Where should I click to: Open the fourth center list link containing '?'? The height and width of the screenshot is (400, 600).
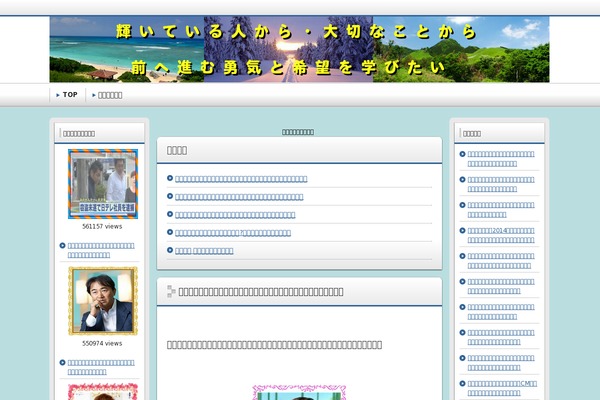tap(233, 232)
